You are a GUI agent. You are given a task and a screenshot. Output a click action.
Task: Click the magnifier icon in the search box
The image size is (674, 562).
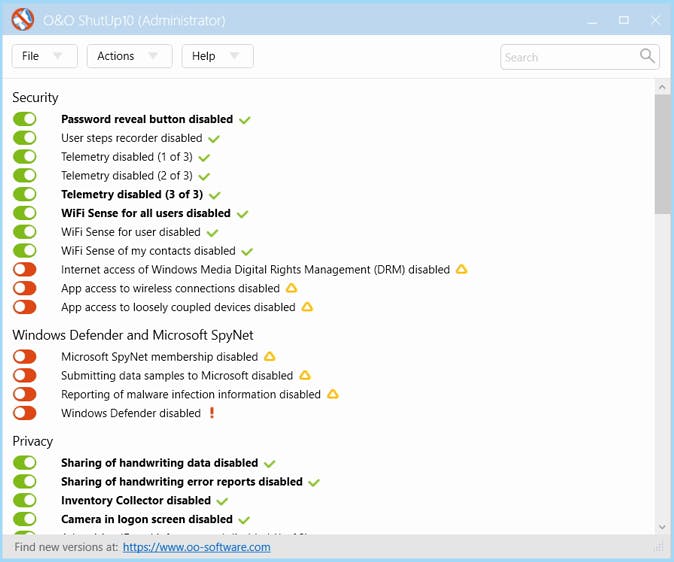(x=647, y=56)
